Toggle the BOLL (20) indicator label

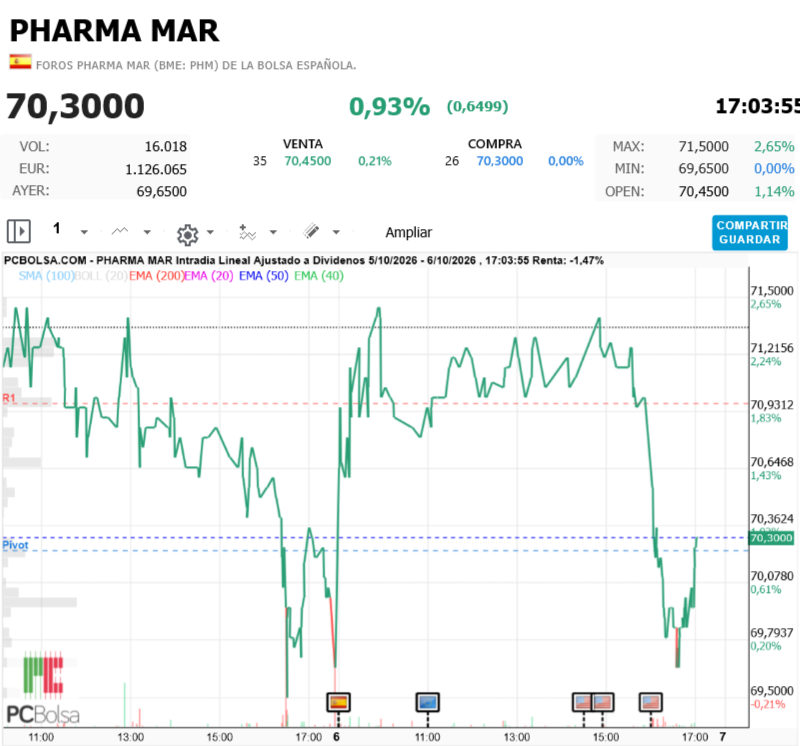click(x=101, y=276)
